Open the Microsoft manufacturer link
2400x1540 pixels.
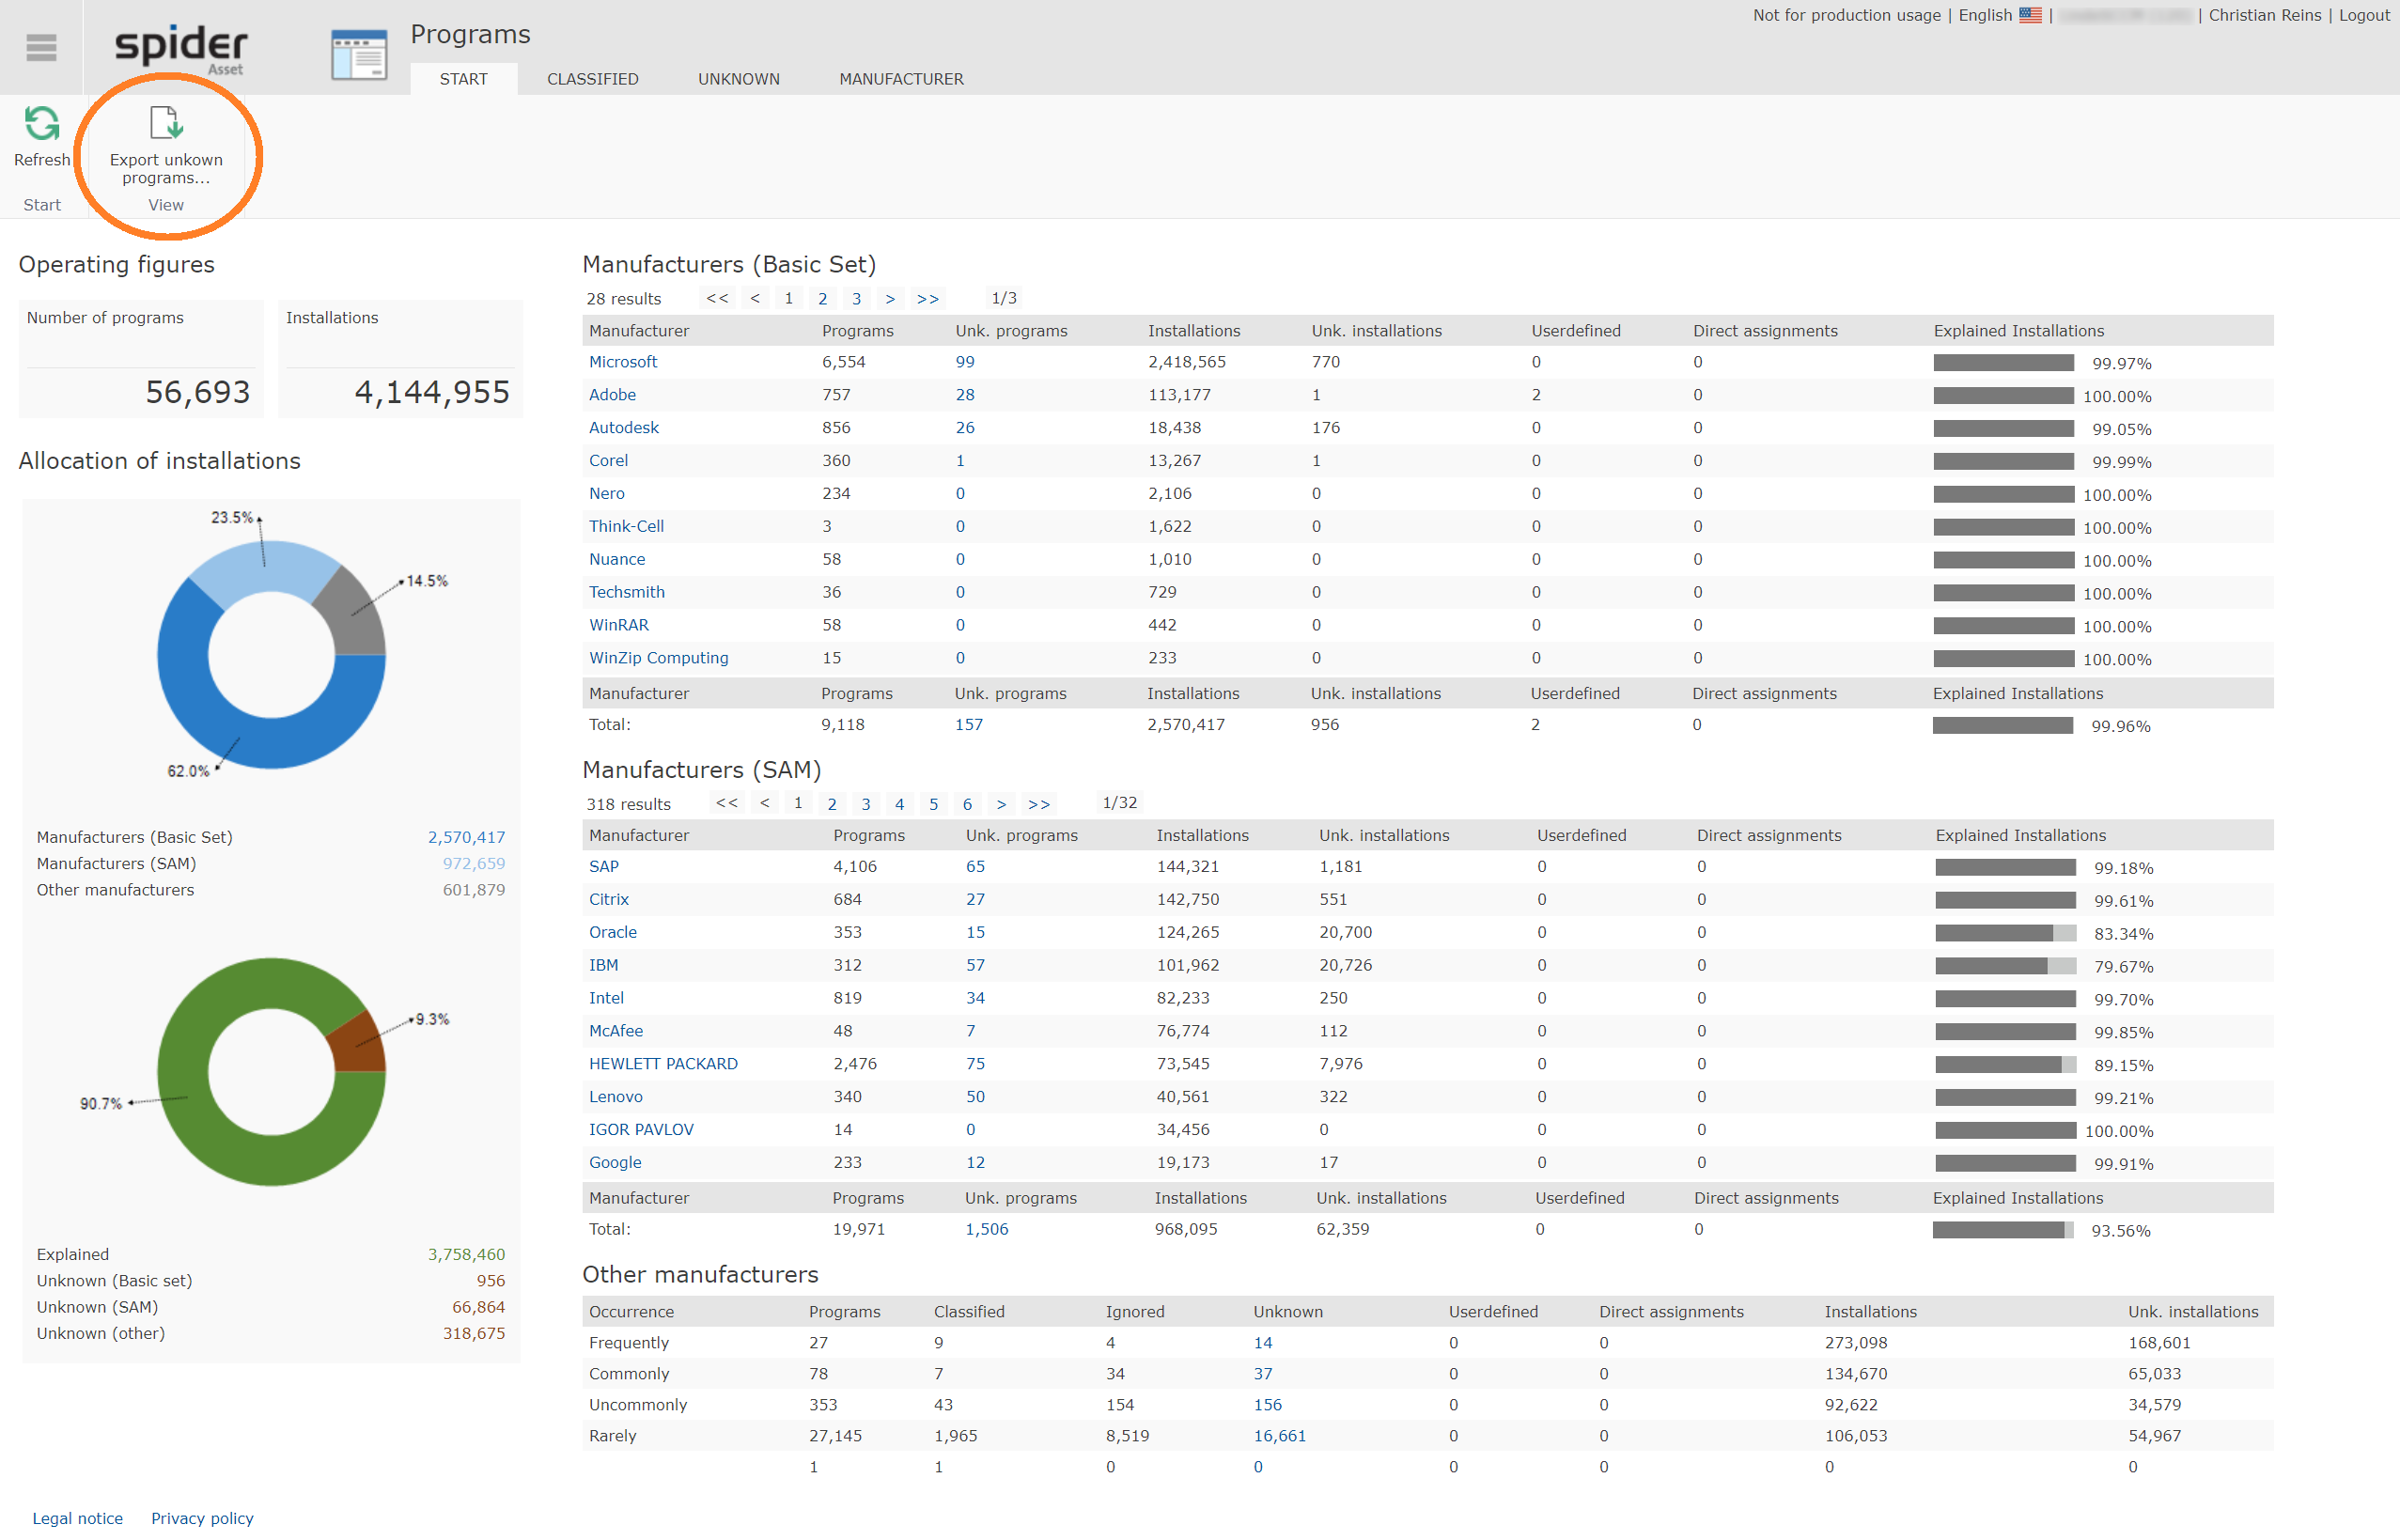623,362
